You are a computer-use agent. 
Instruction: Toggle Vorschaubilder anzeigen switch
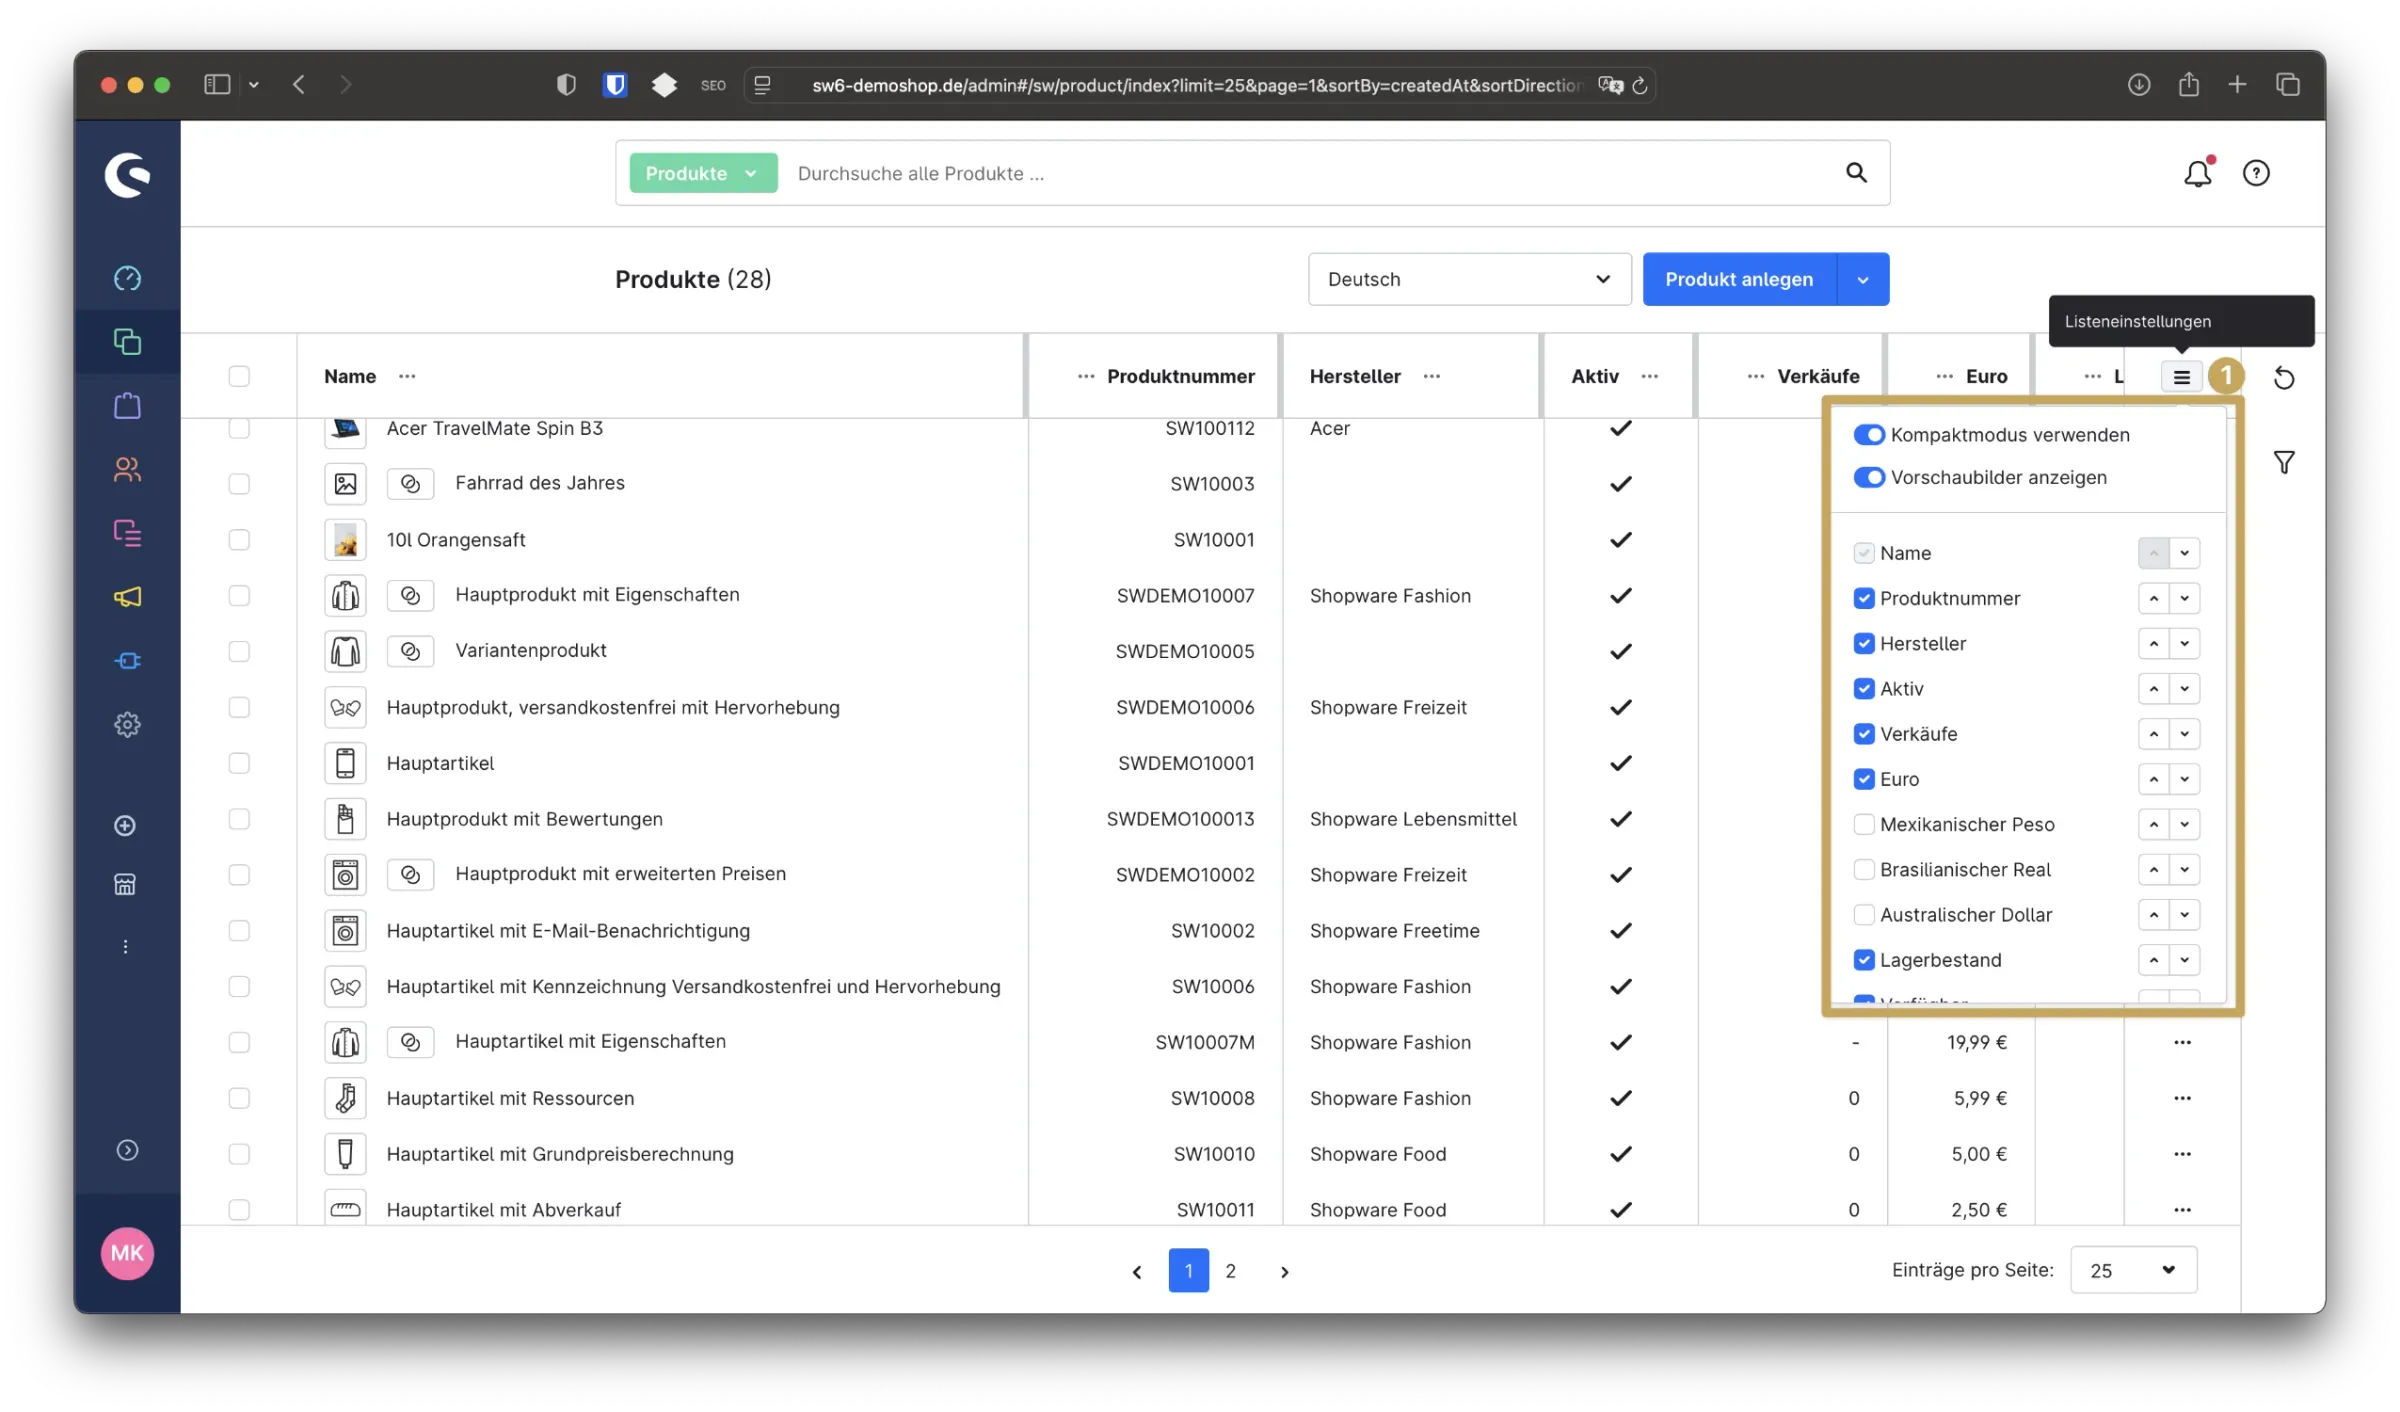1869,478
